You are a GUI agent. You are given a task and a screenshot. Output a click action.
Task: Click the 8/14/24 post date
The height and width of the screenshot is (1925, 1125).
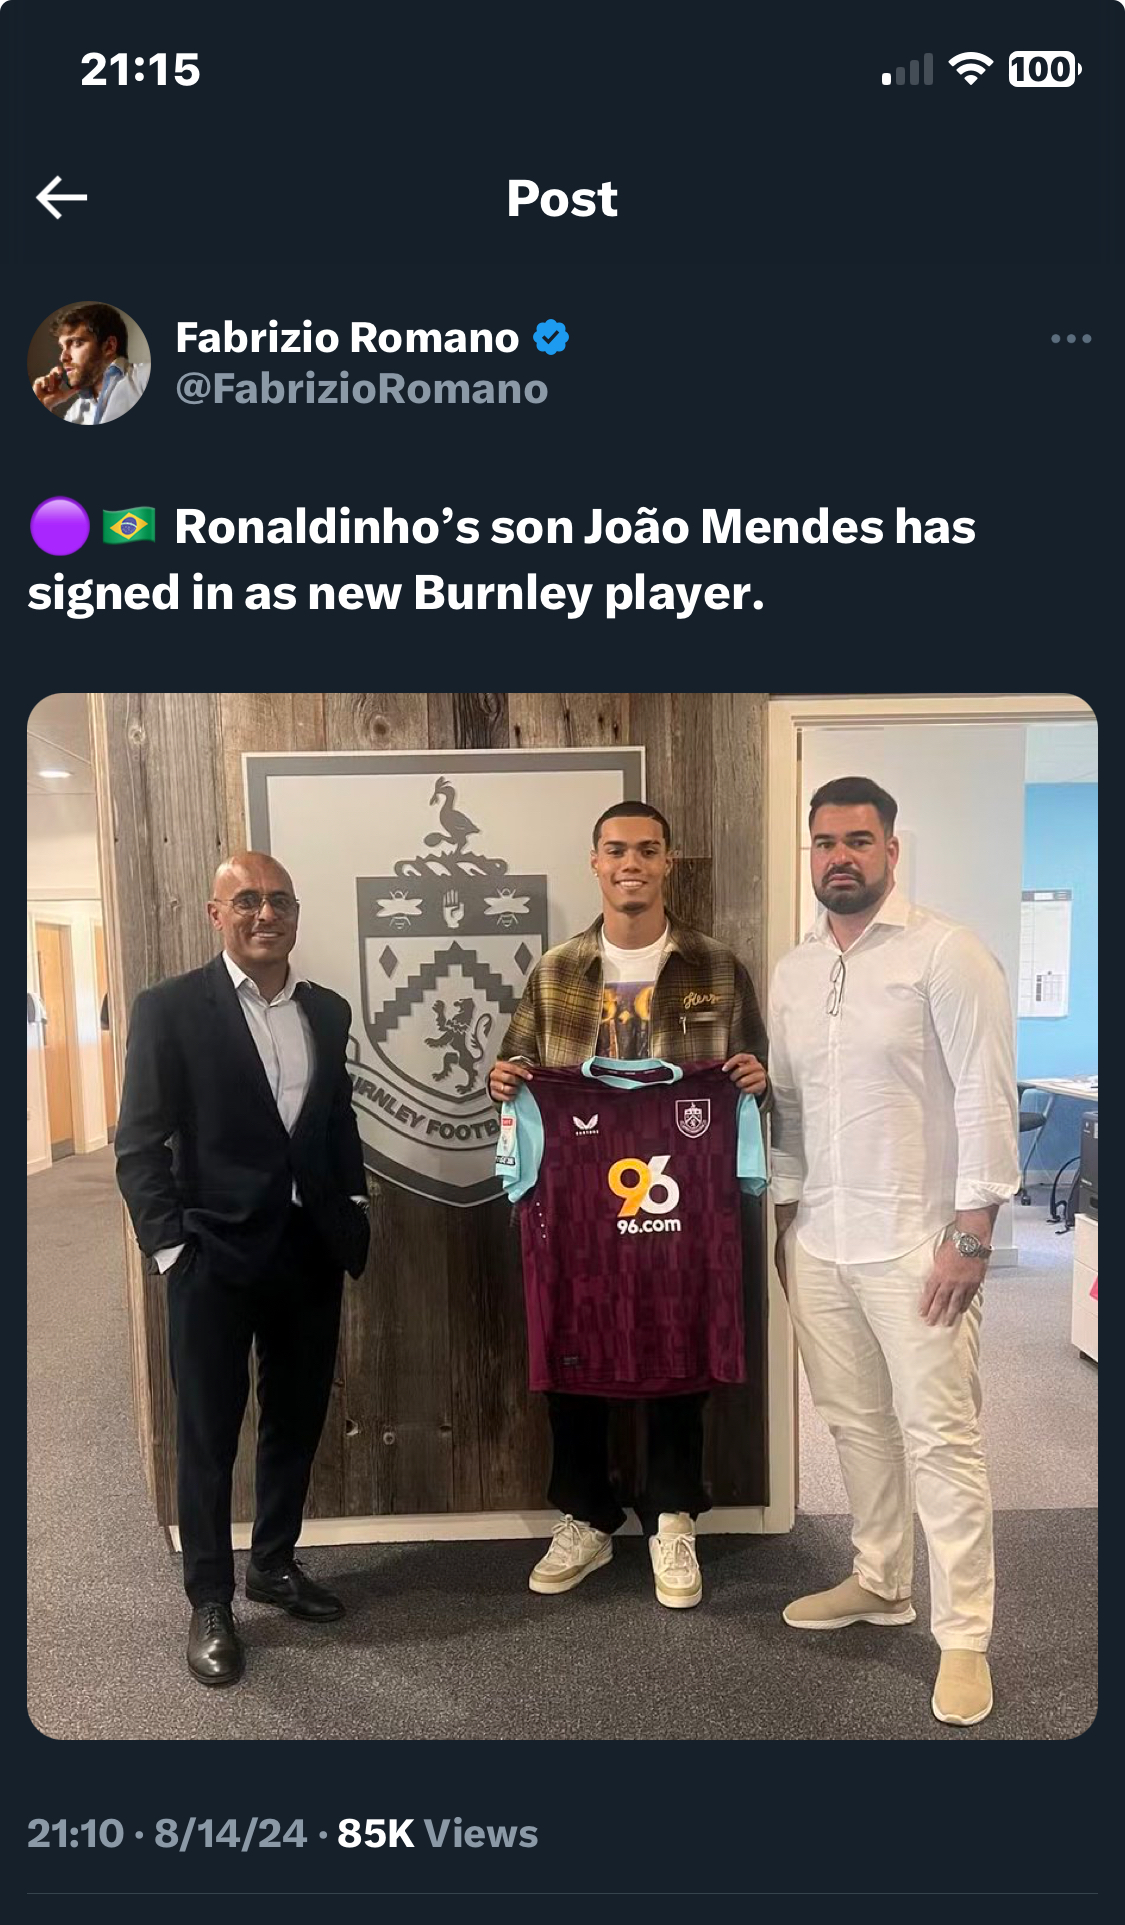coord(230,1833)
